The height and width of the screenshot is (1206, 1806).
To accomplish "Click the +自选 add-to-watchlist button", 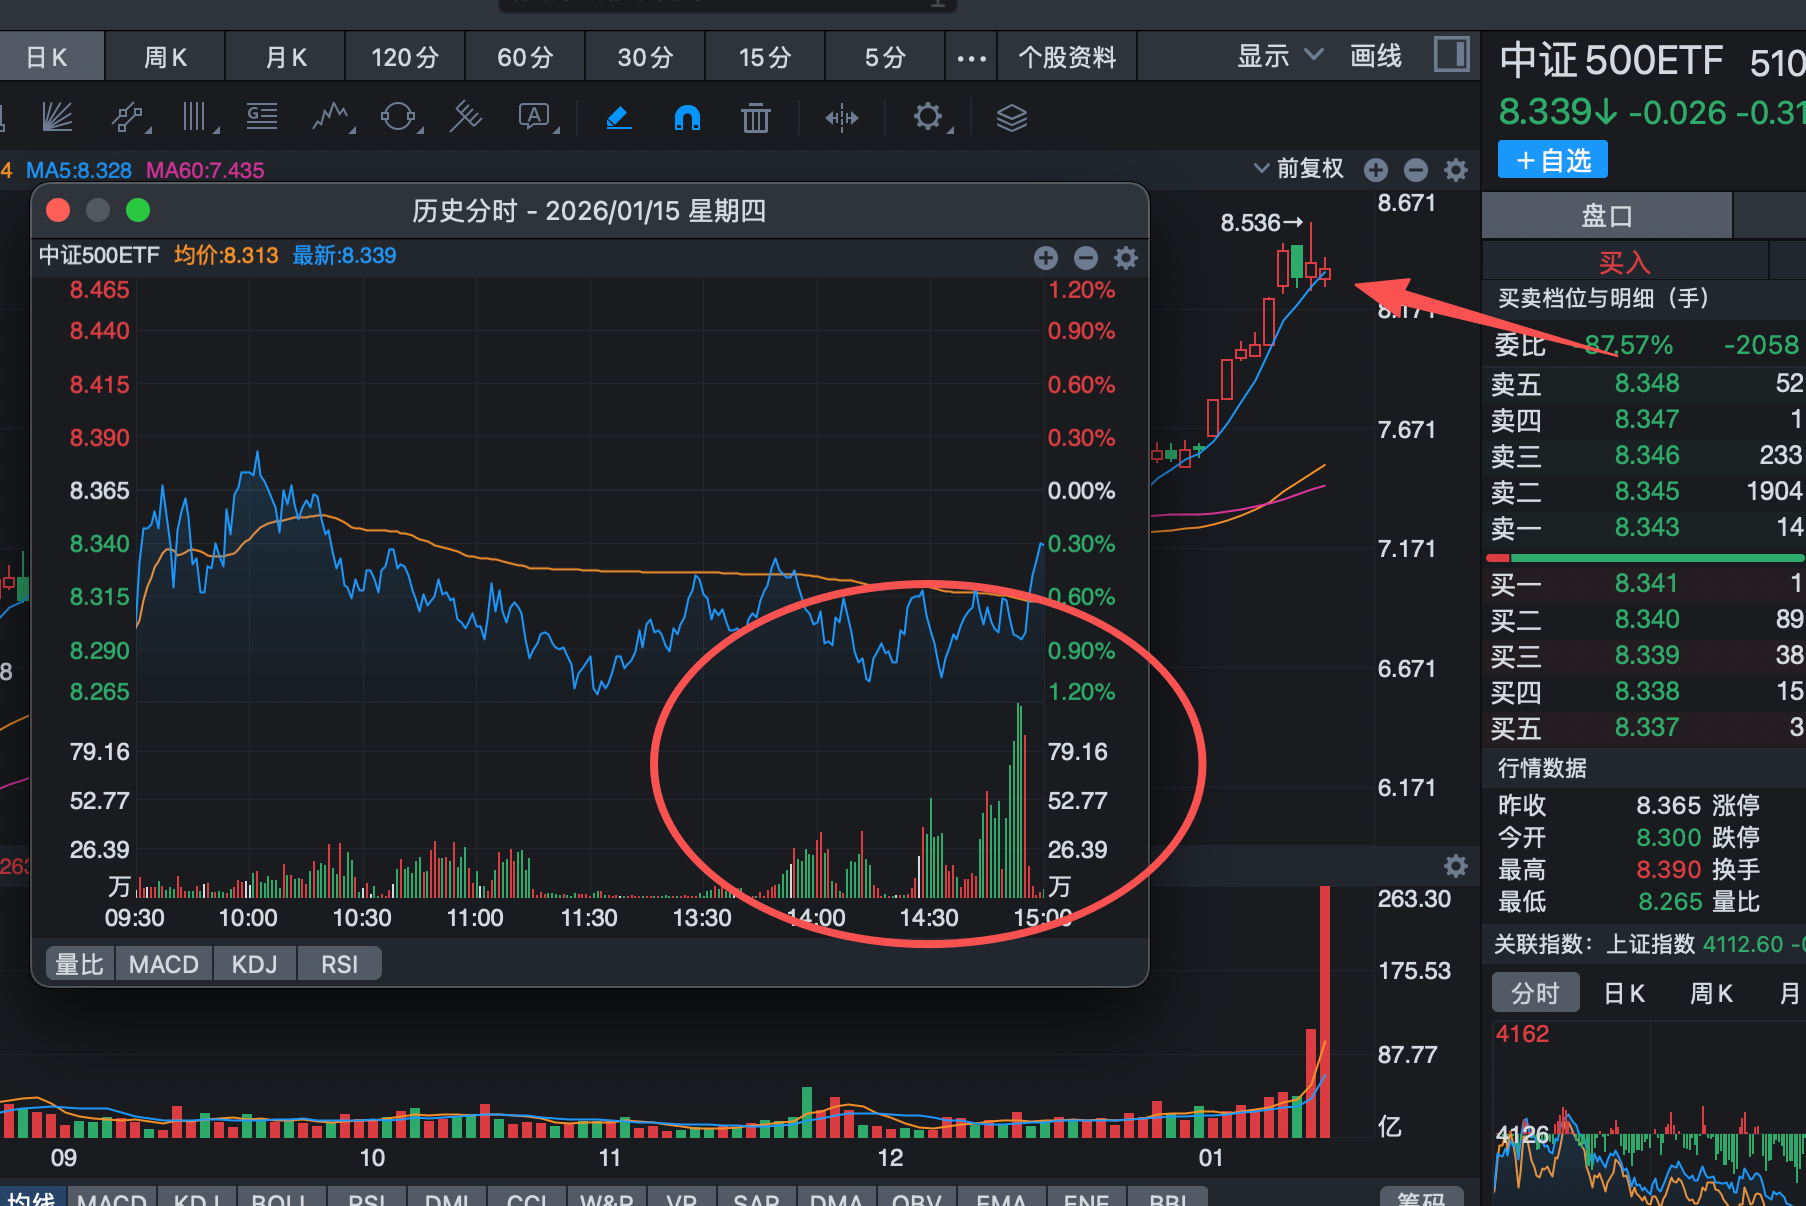I will pos(1552,159).
